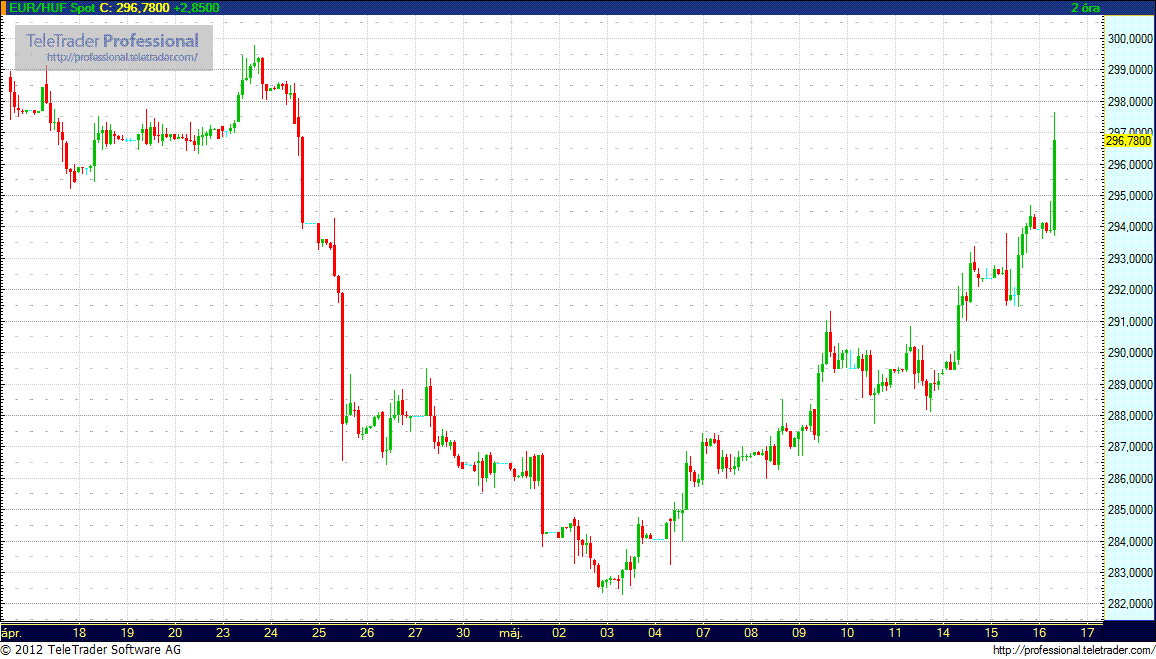
Task: Click the 289,0000 price axis label
Action: coord(1129,385)
